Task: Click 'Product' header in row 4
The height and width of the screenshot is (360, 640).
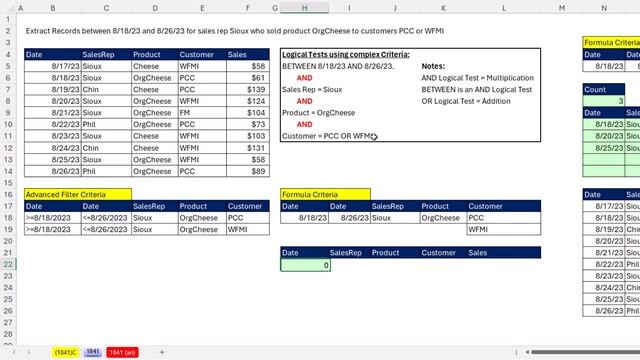Action: coord(155,54)
